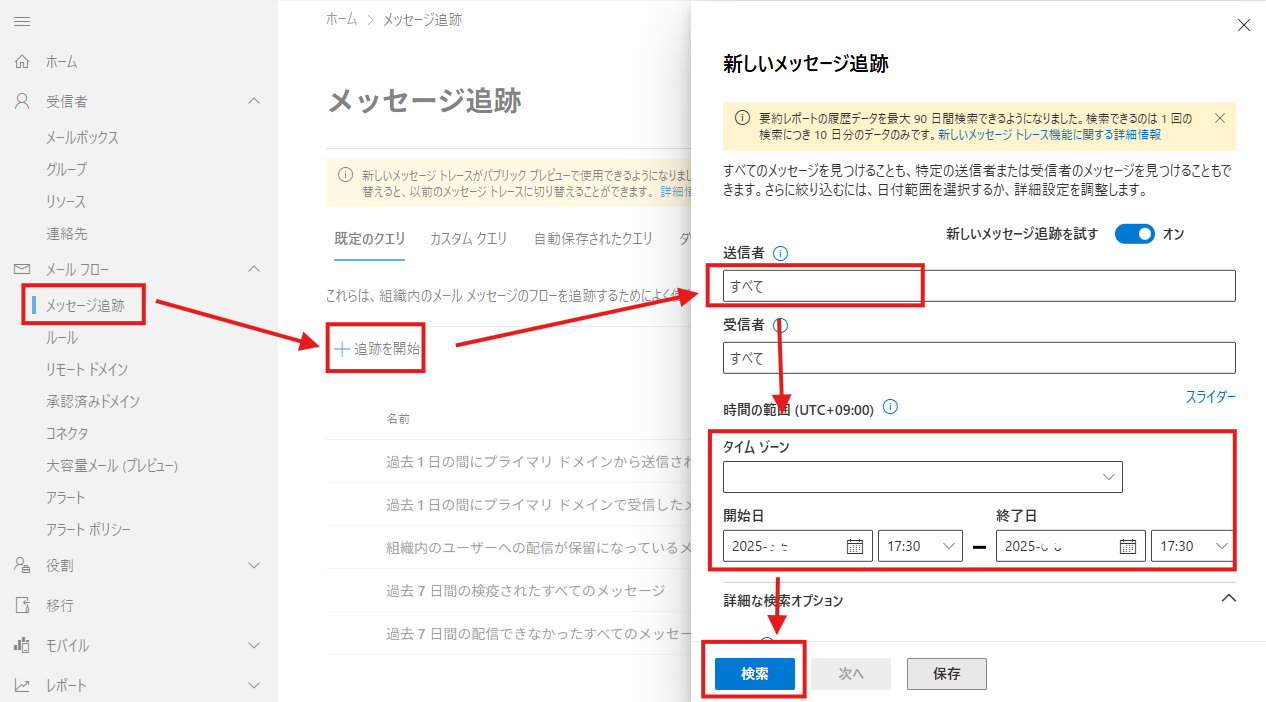Click info icon next to 時間の範囲
Screen dimensions: 1266x702
coord(891,407)
